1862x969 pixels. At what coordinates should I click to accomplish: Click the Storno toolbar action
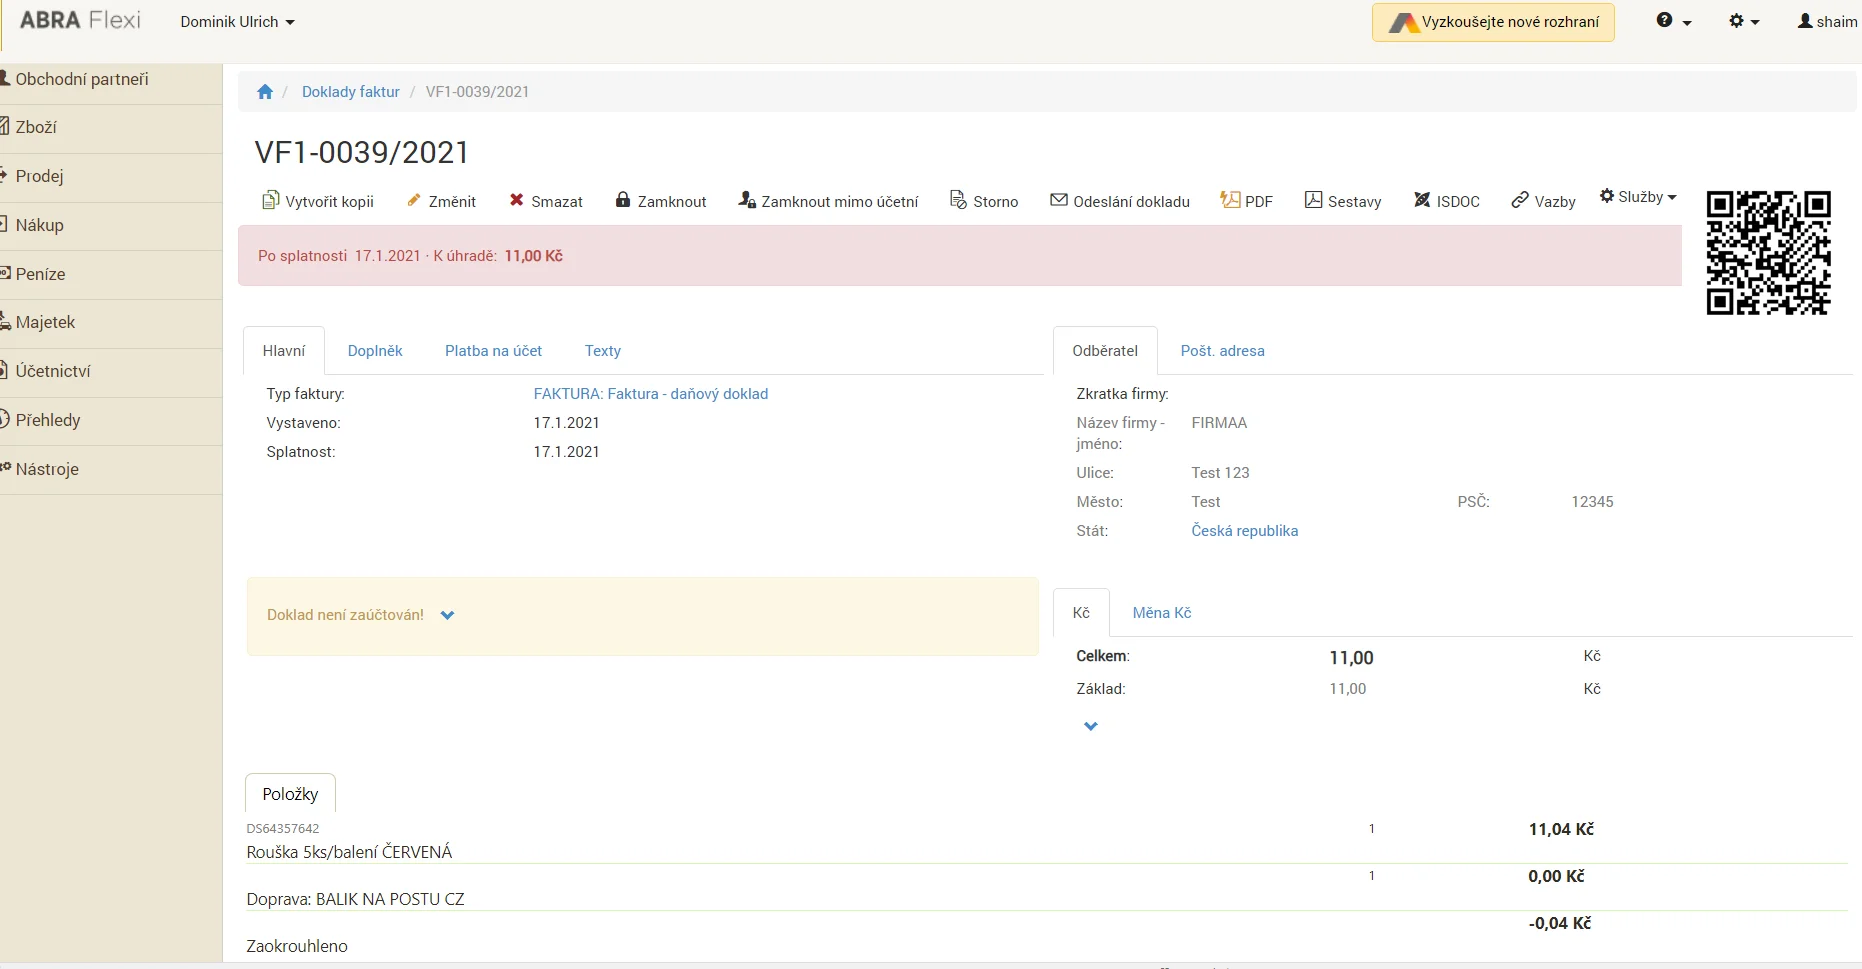click(x=984, y=201)
